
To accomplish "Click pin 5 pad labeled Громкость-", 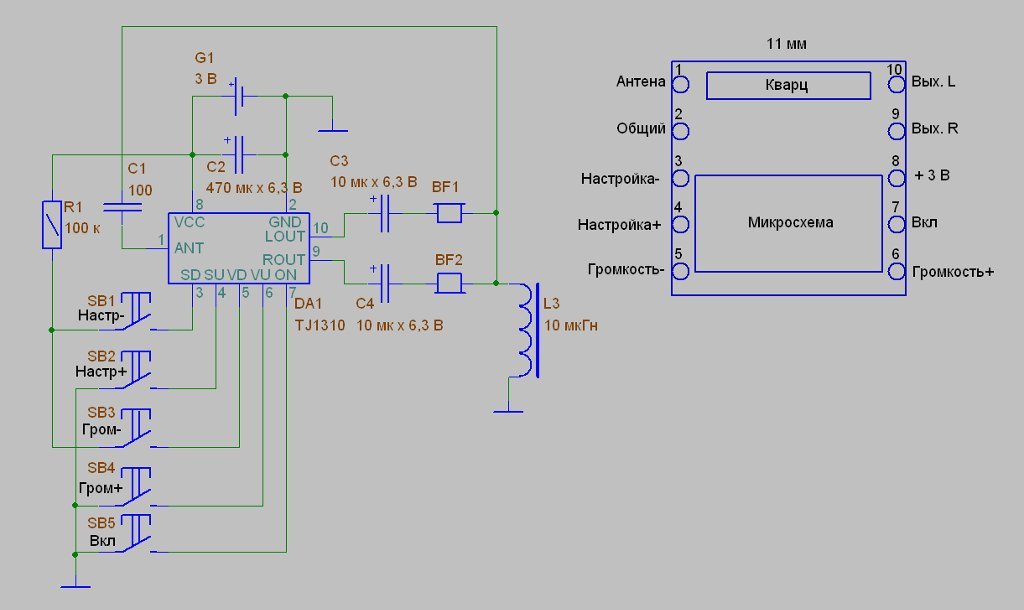I will [680, 271].
